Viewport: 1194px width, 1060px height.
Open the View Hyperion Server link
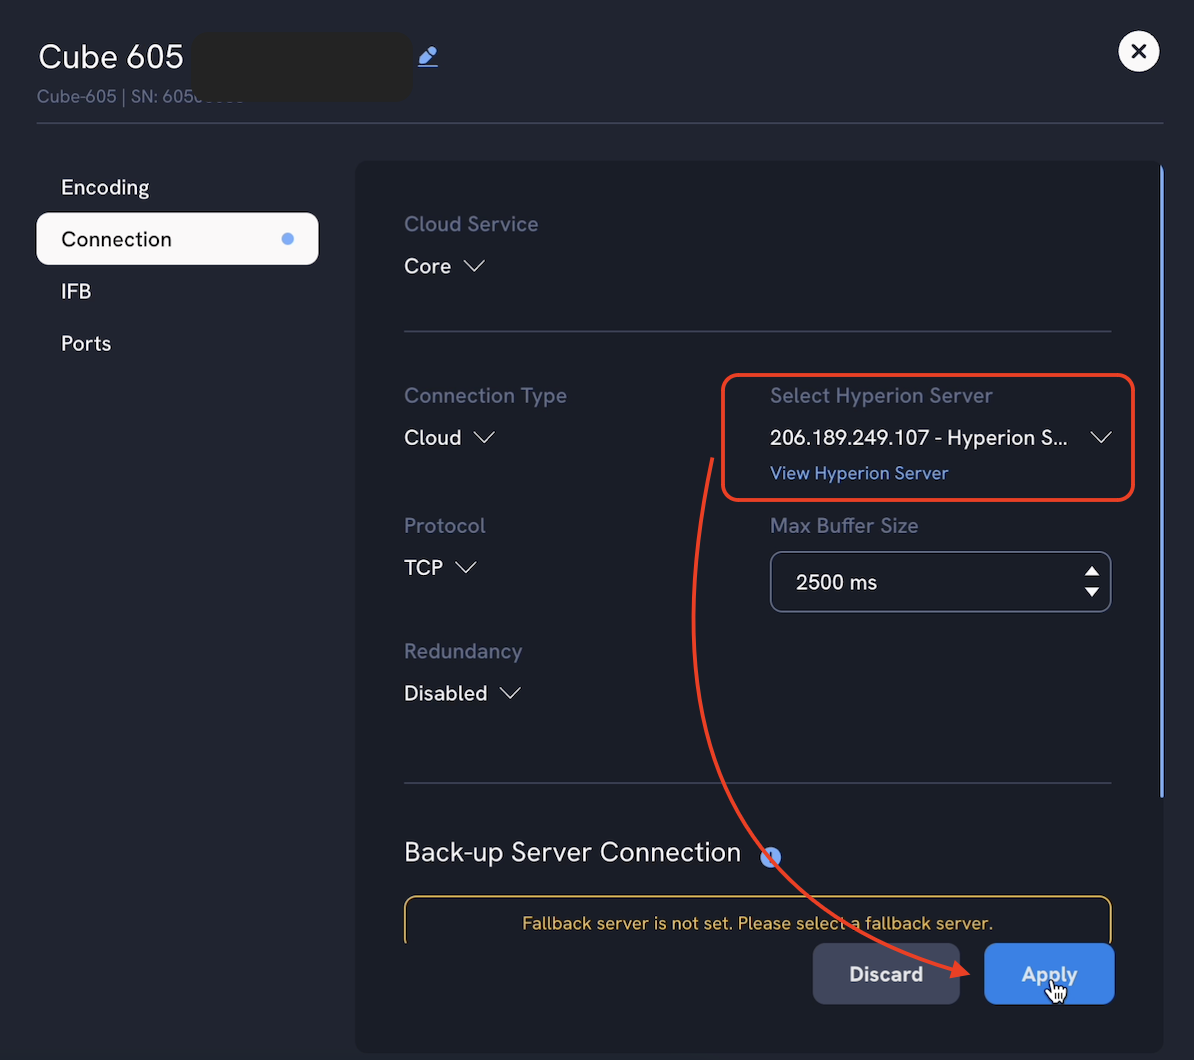[858, 472]
